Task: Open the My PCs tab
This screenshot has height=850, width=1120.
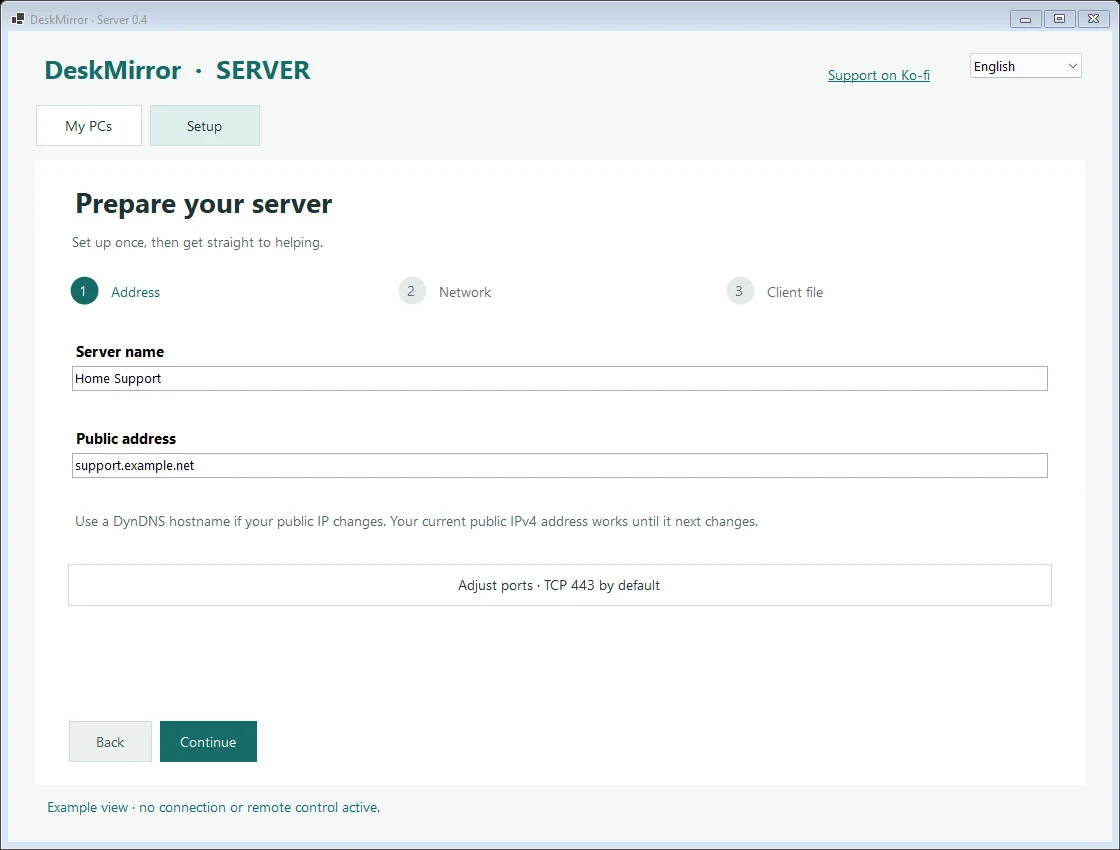Action: [x=89, y=126]
